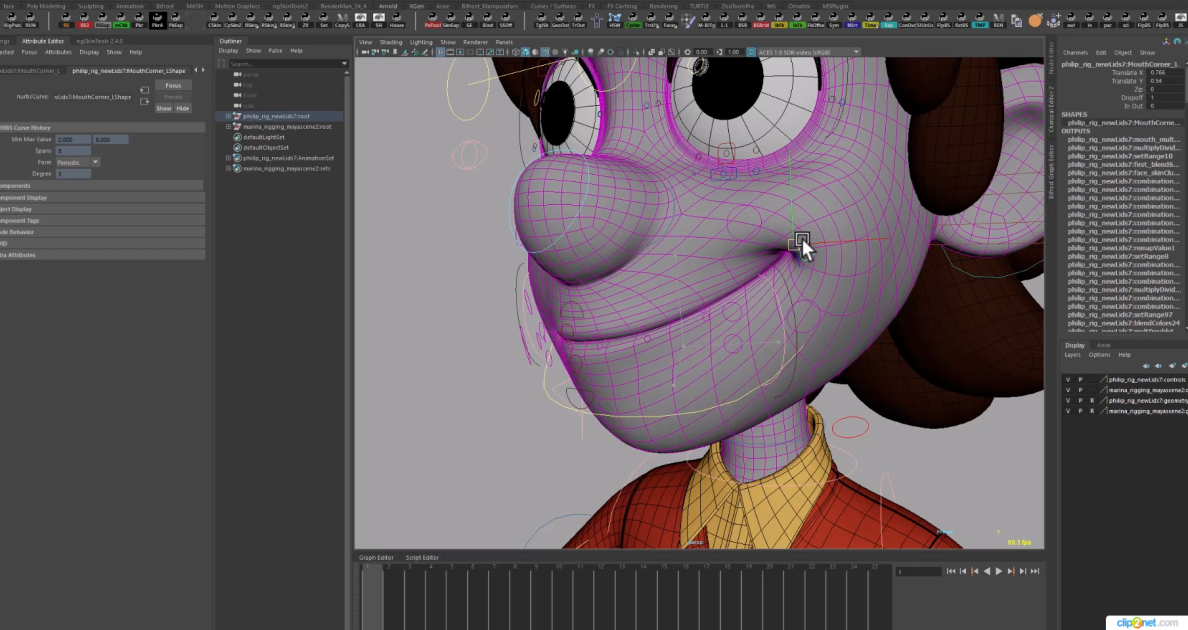The width and height of the screenshot is (1188, 630).
Task: Open the RSN shelf tool
Action: click(999, 20)
